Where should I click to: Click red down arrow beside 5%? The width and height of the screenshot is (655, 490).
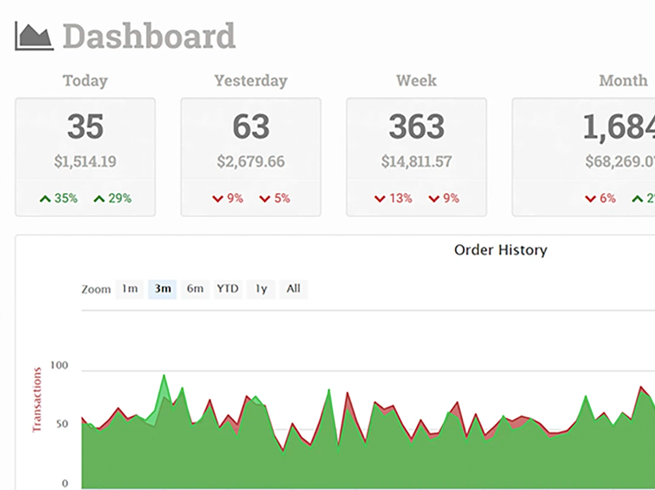tap(264, 199)
